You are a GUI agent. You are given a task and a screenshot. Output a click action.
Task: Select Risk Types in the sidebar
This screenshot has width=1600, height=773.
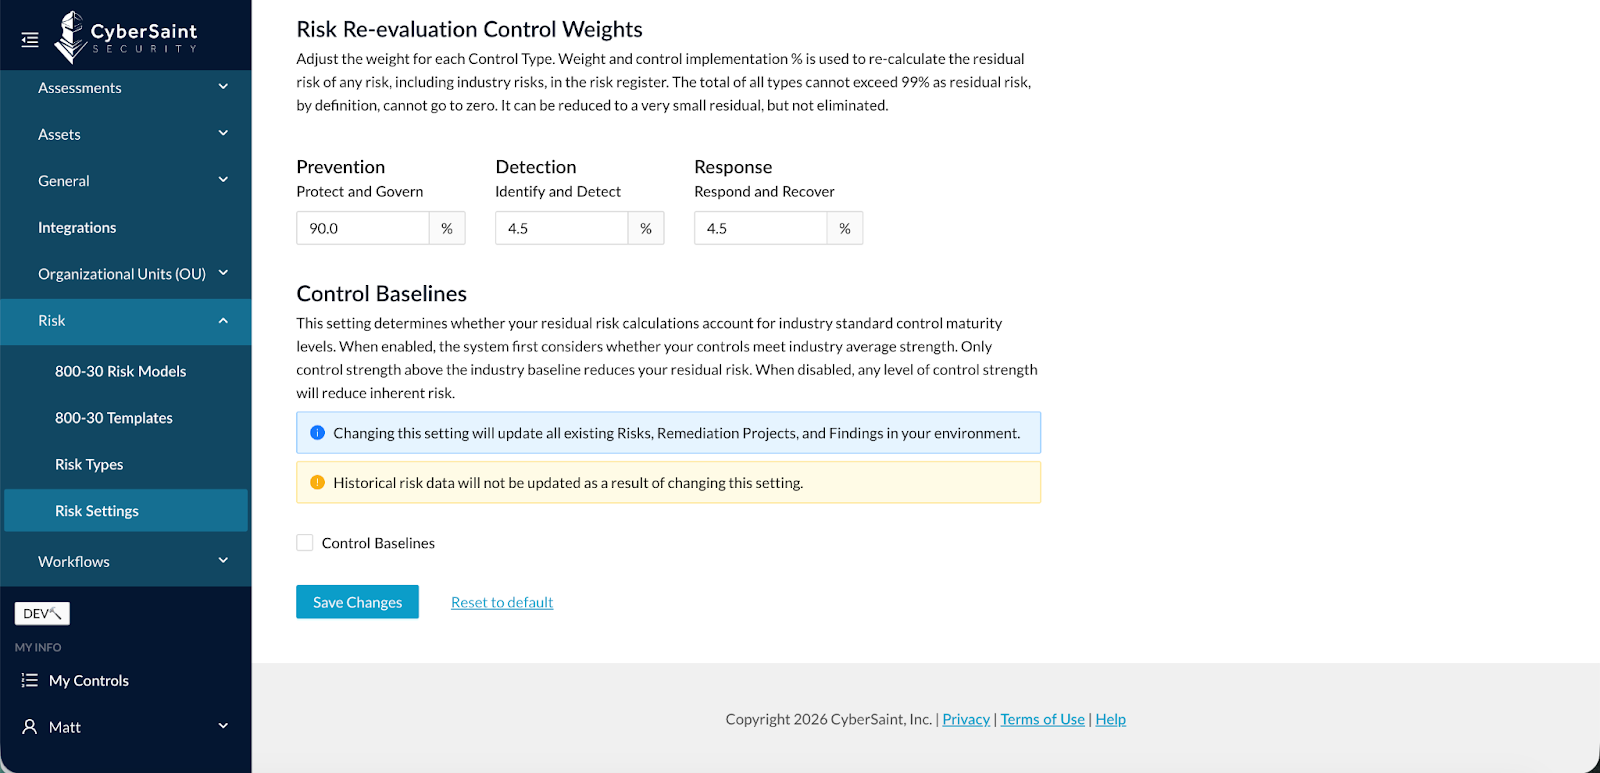click(89, 465)
